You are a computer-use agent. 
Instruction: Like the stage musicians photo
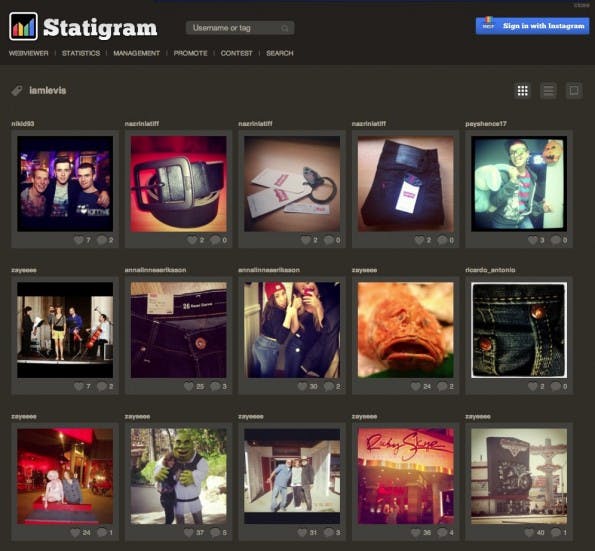[79, 387]
